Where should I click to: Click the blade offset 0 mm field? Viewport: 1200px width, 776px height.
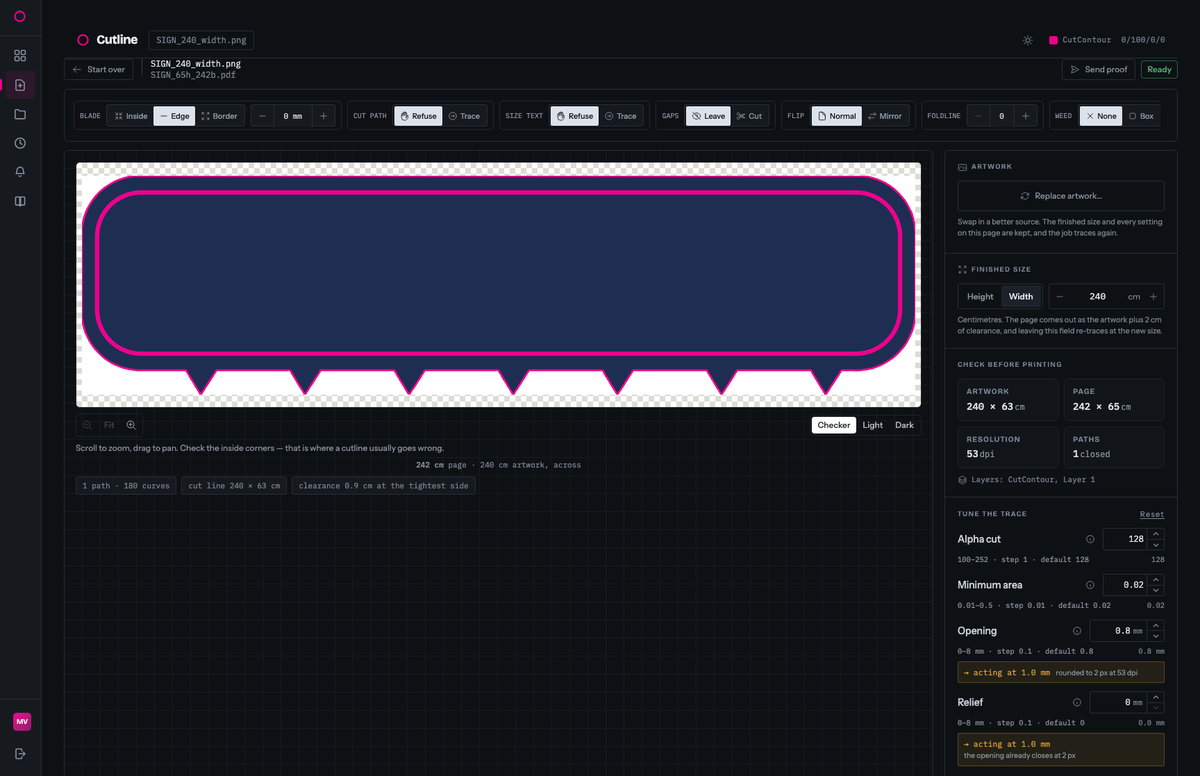click(293, 116)
